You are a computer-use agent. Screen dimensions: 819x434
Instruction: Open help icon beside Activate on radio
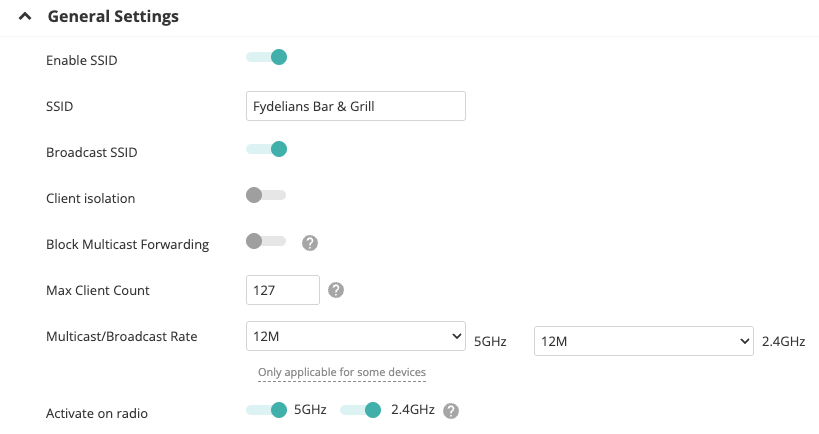click(x=451, y=410)
